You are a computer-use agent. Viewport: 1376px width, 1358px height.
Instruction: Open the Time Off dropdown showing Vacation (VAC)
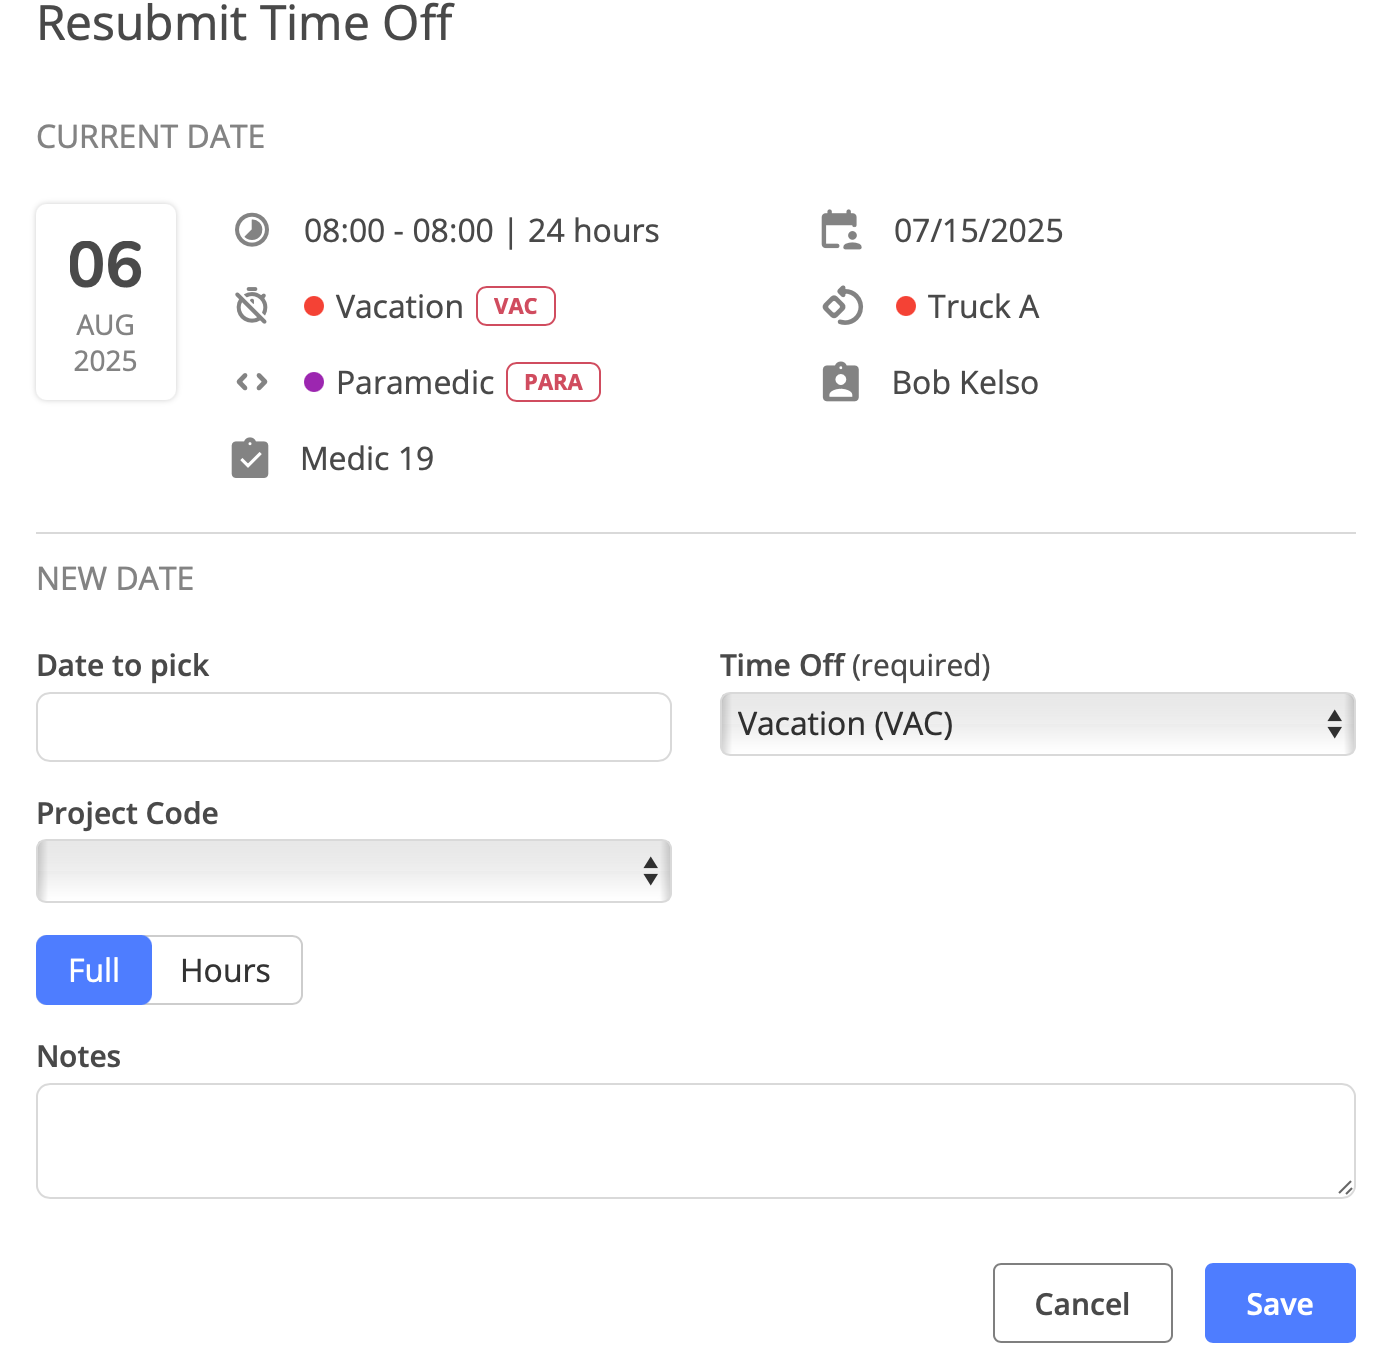pyautogui.click(x=1038, y=724)
